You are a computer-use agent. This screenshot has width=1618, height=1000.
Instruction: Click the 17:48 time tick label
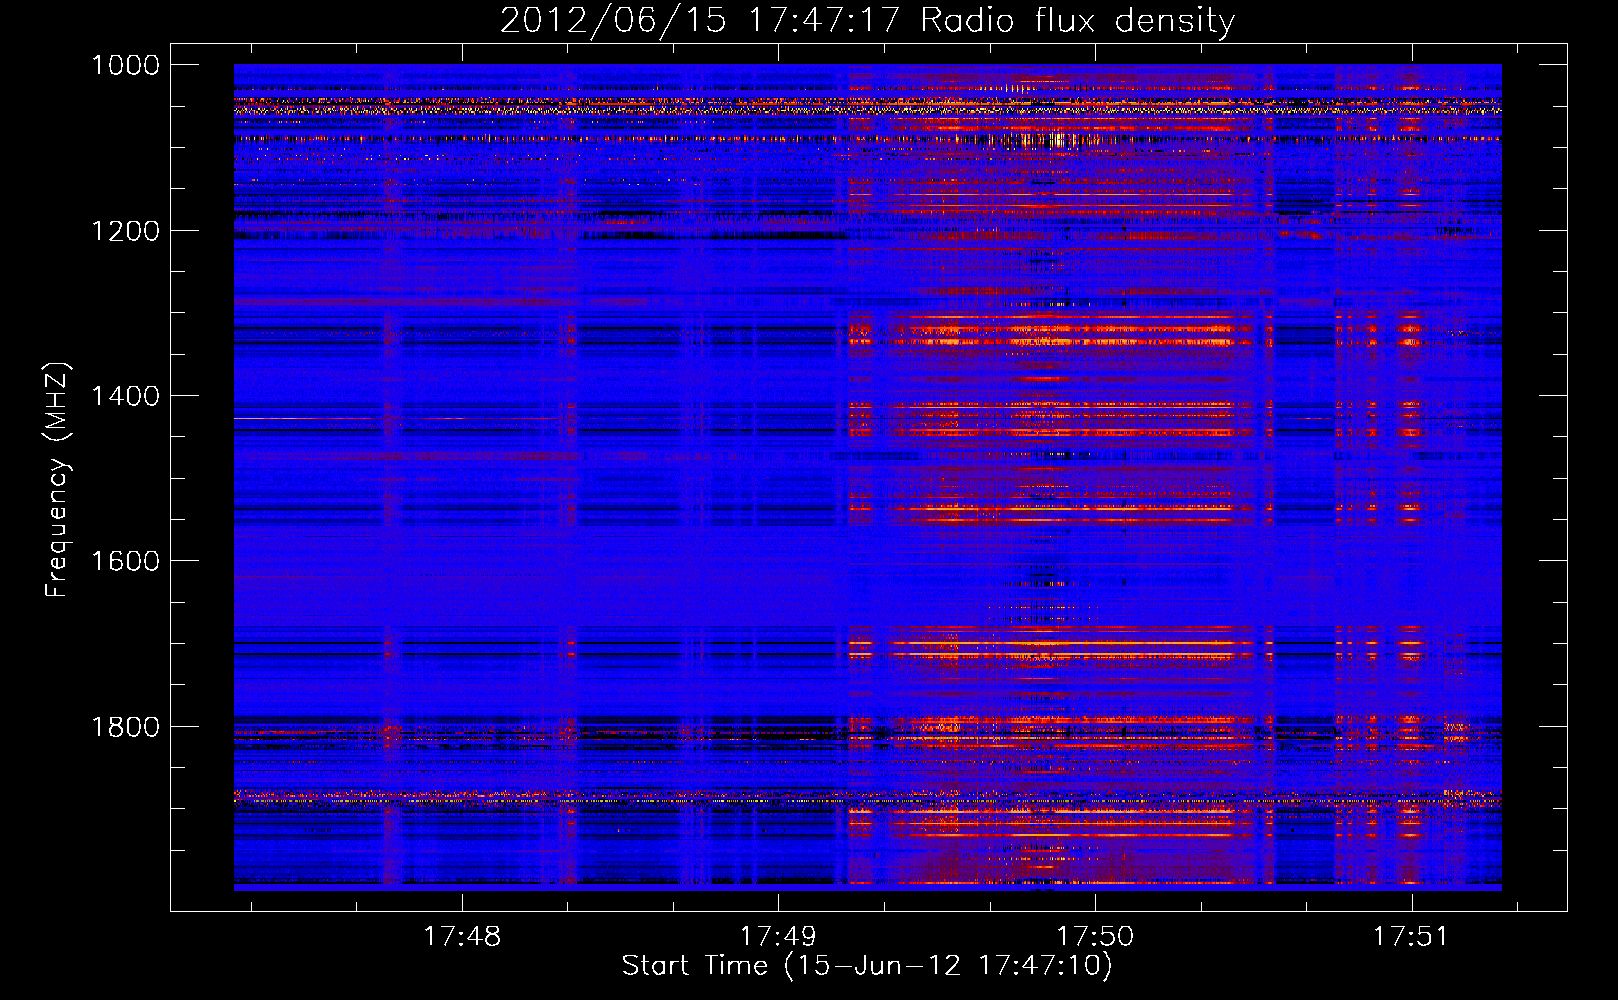[462, 936]
